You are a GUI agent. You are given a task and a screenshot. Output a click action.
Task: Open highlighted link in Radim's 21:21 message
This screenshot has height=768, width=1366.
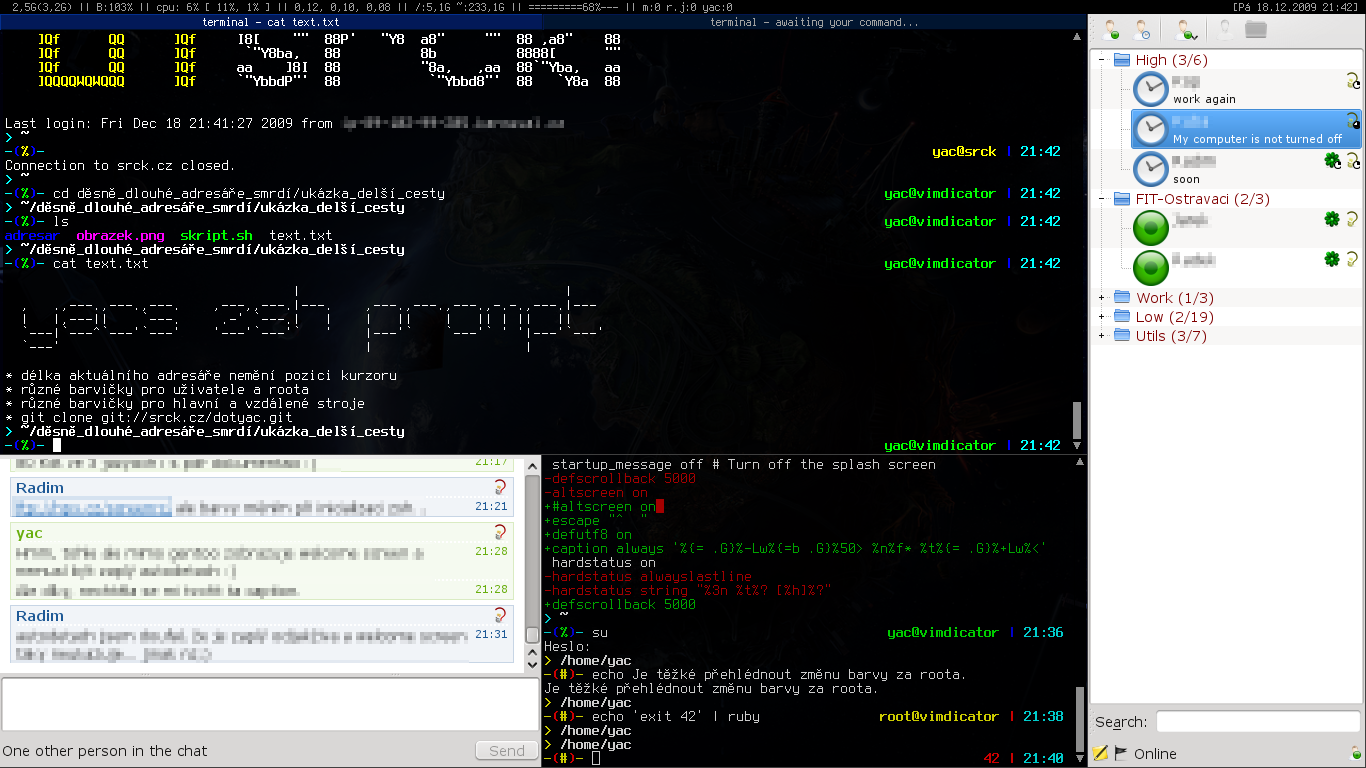93,508
